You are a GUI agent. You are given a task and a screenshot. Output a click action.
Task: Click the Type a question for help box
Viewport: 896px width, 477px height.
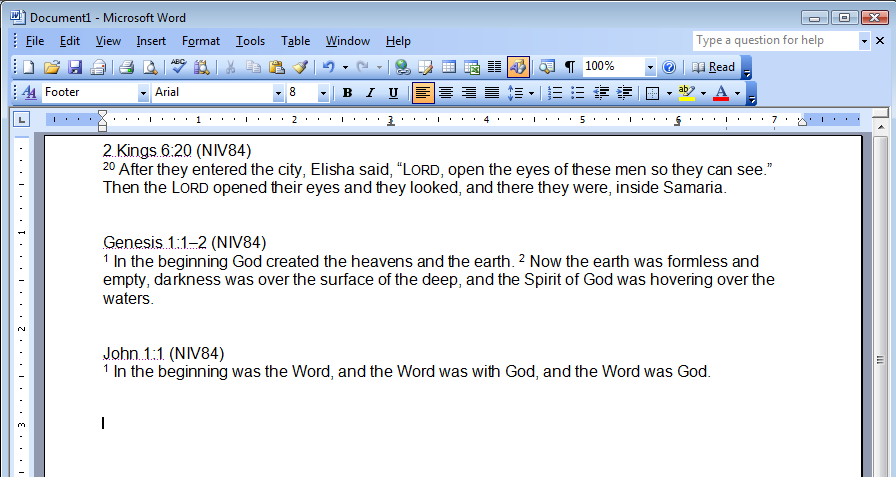[776, 41]
